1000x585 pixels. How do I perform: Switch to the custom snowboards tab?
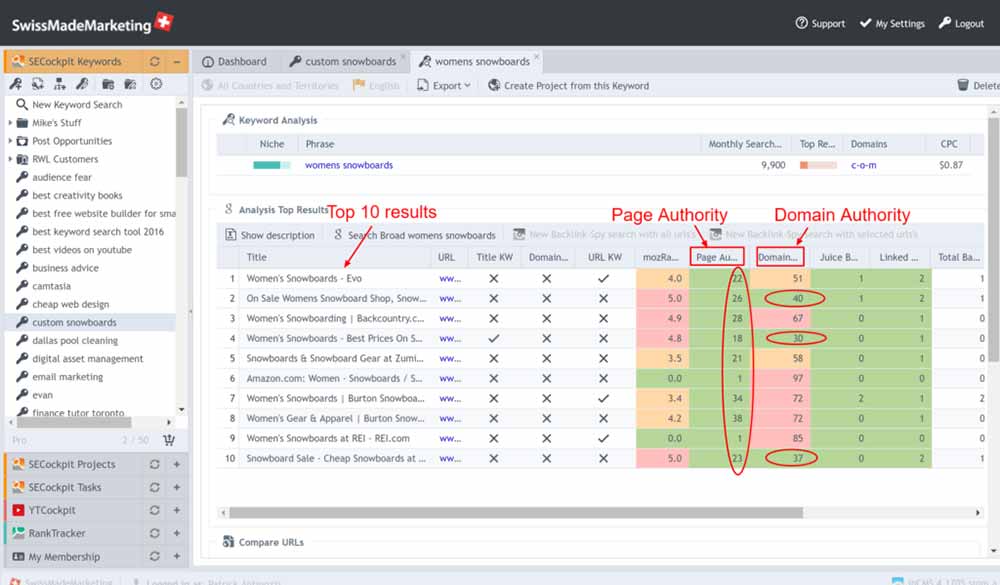click(x=342, y=62)
